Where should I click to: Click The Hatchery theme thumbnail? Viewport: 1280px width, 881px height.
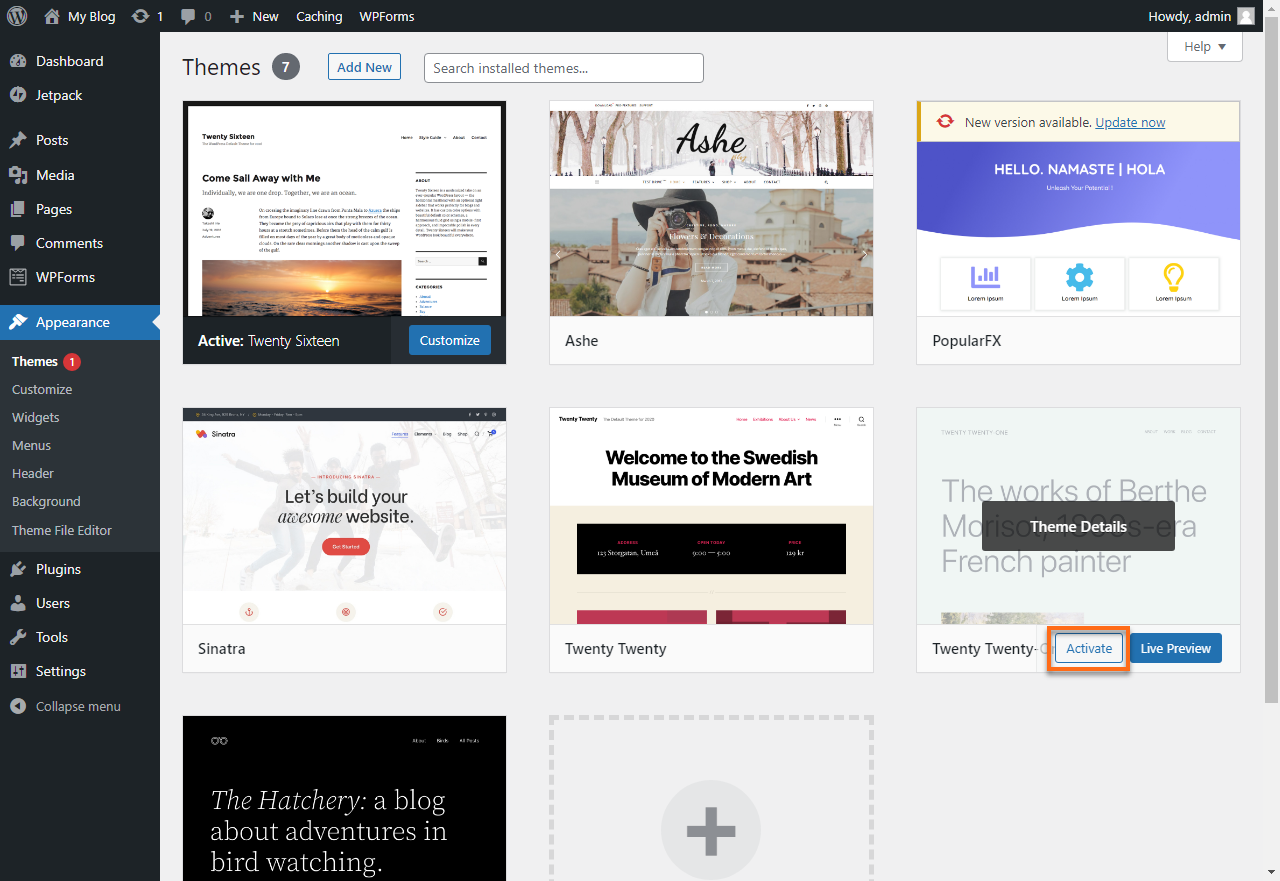(x=344, y=798)
